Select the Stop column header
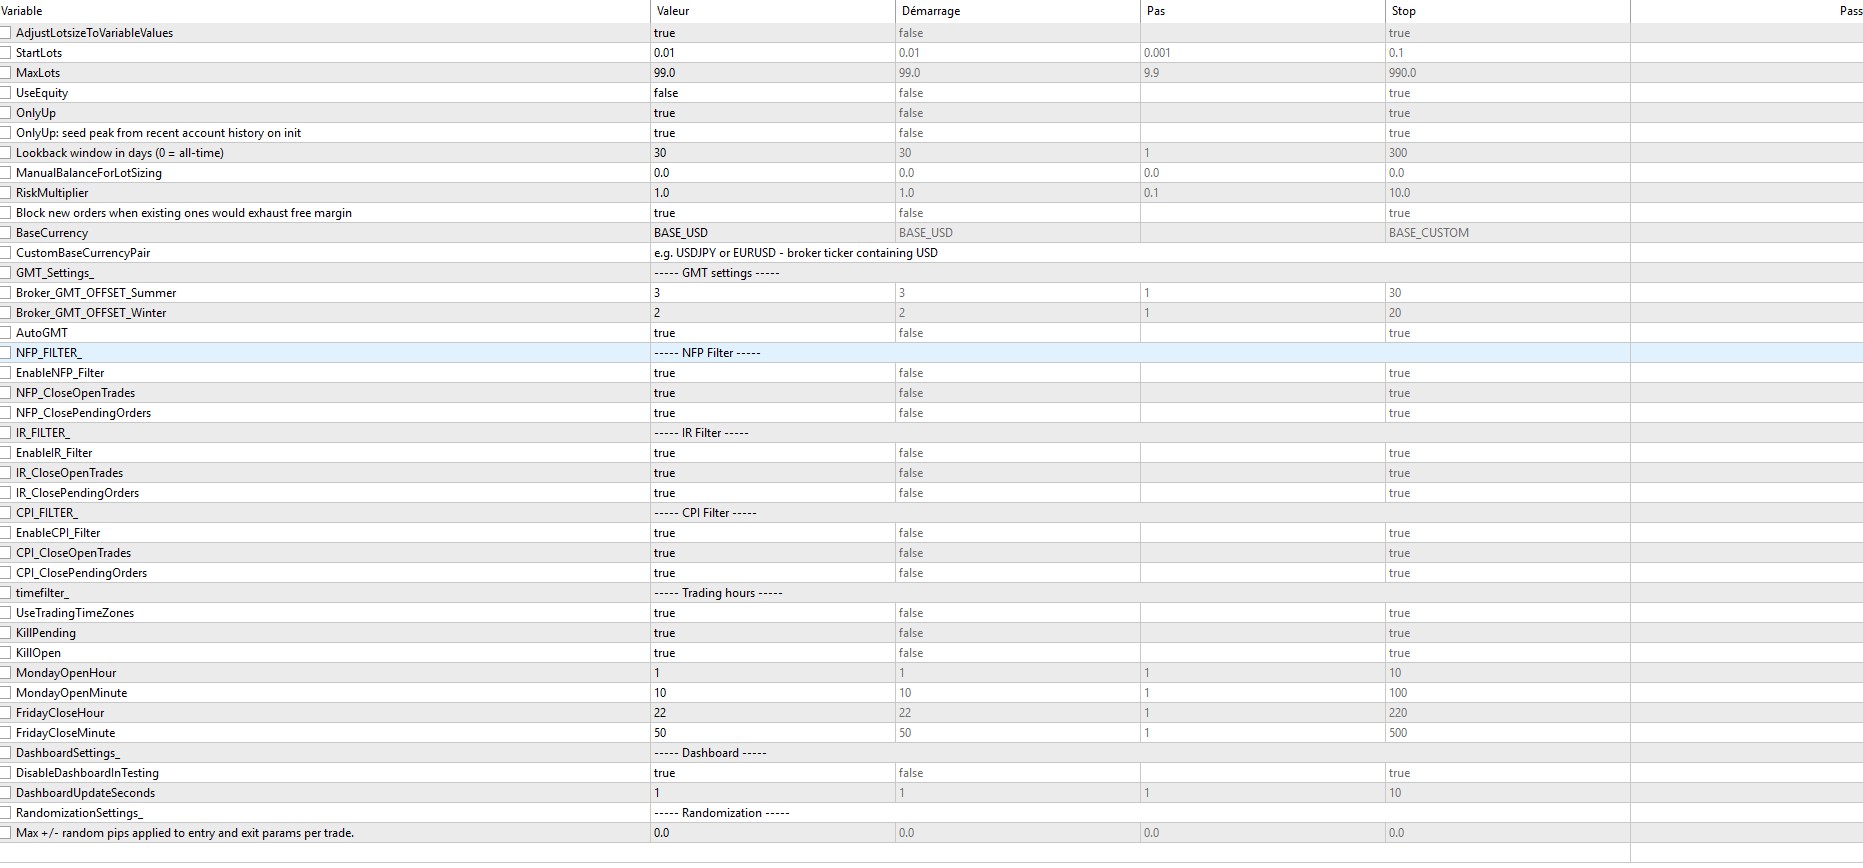 tap(1508, 11)
